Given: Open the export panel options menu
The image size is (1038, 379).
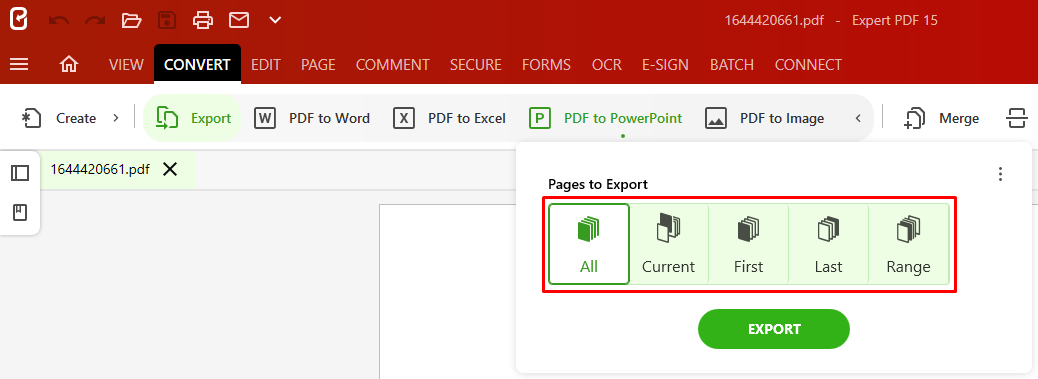Looking at the screenshot, I should pyautogui.click(x=1000, y=174).
